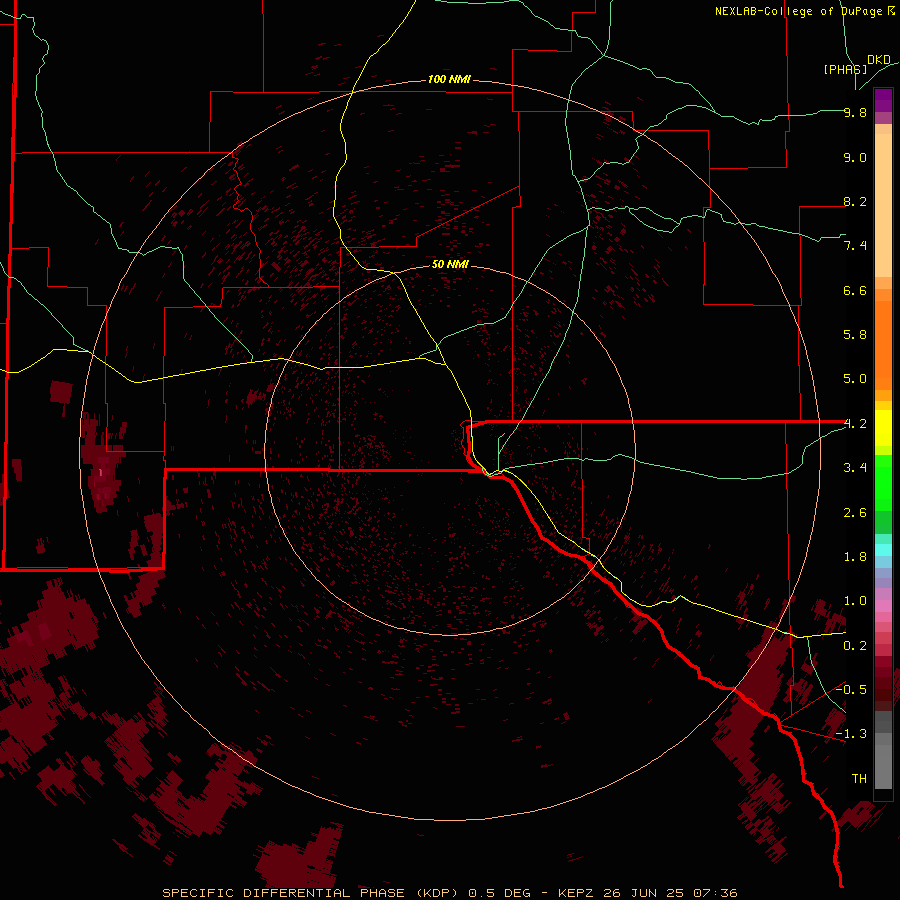Click the 3.4 scale value
The height and width of the screenshot is (900, 900).
855,468
